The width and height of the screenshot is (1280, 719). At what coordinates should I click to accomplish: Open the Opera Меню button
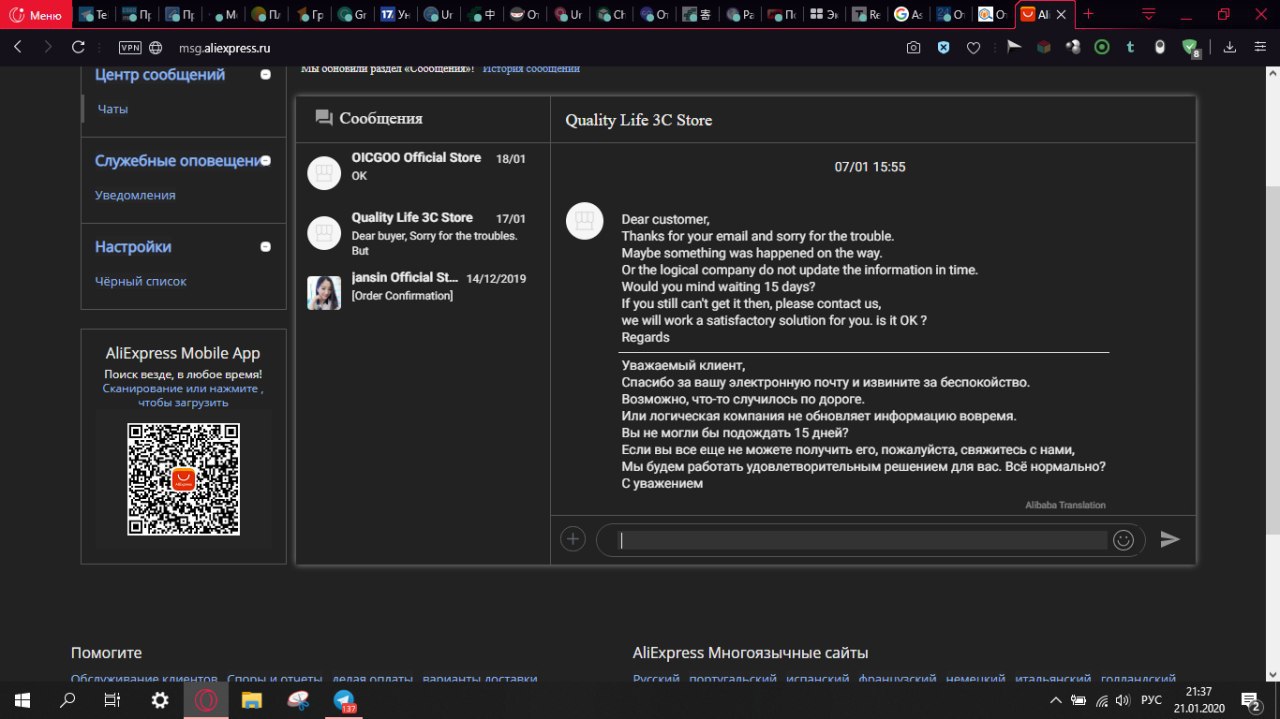(36, 15)
